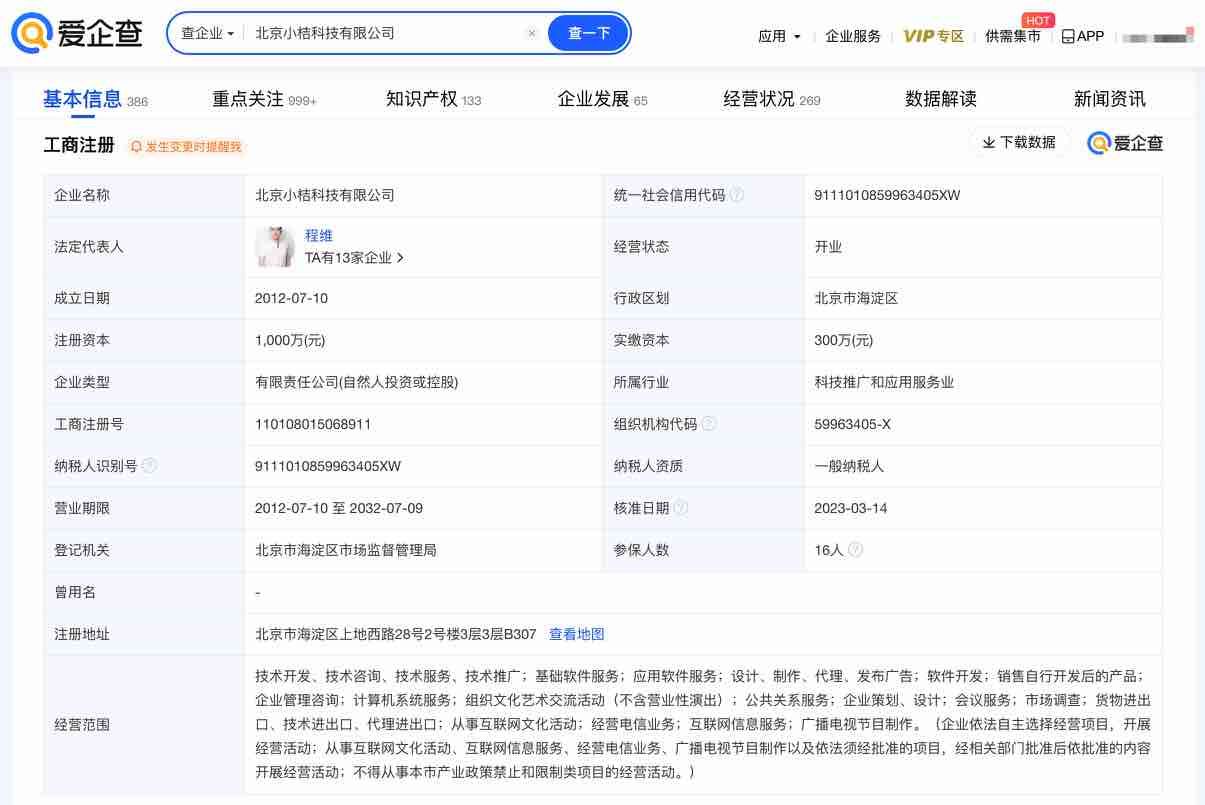The width and height of the screenshot is (1205, 805).
Task: Switch to the 重点关注 tab
Action: coord(264,99)
